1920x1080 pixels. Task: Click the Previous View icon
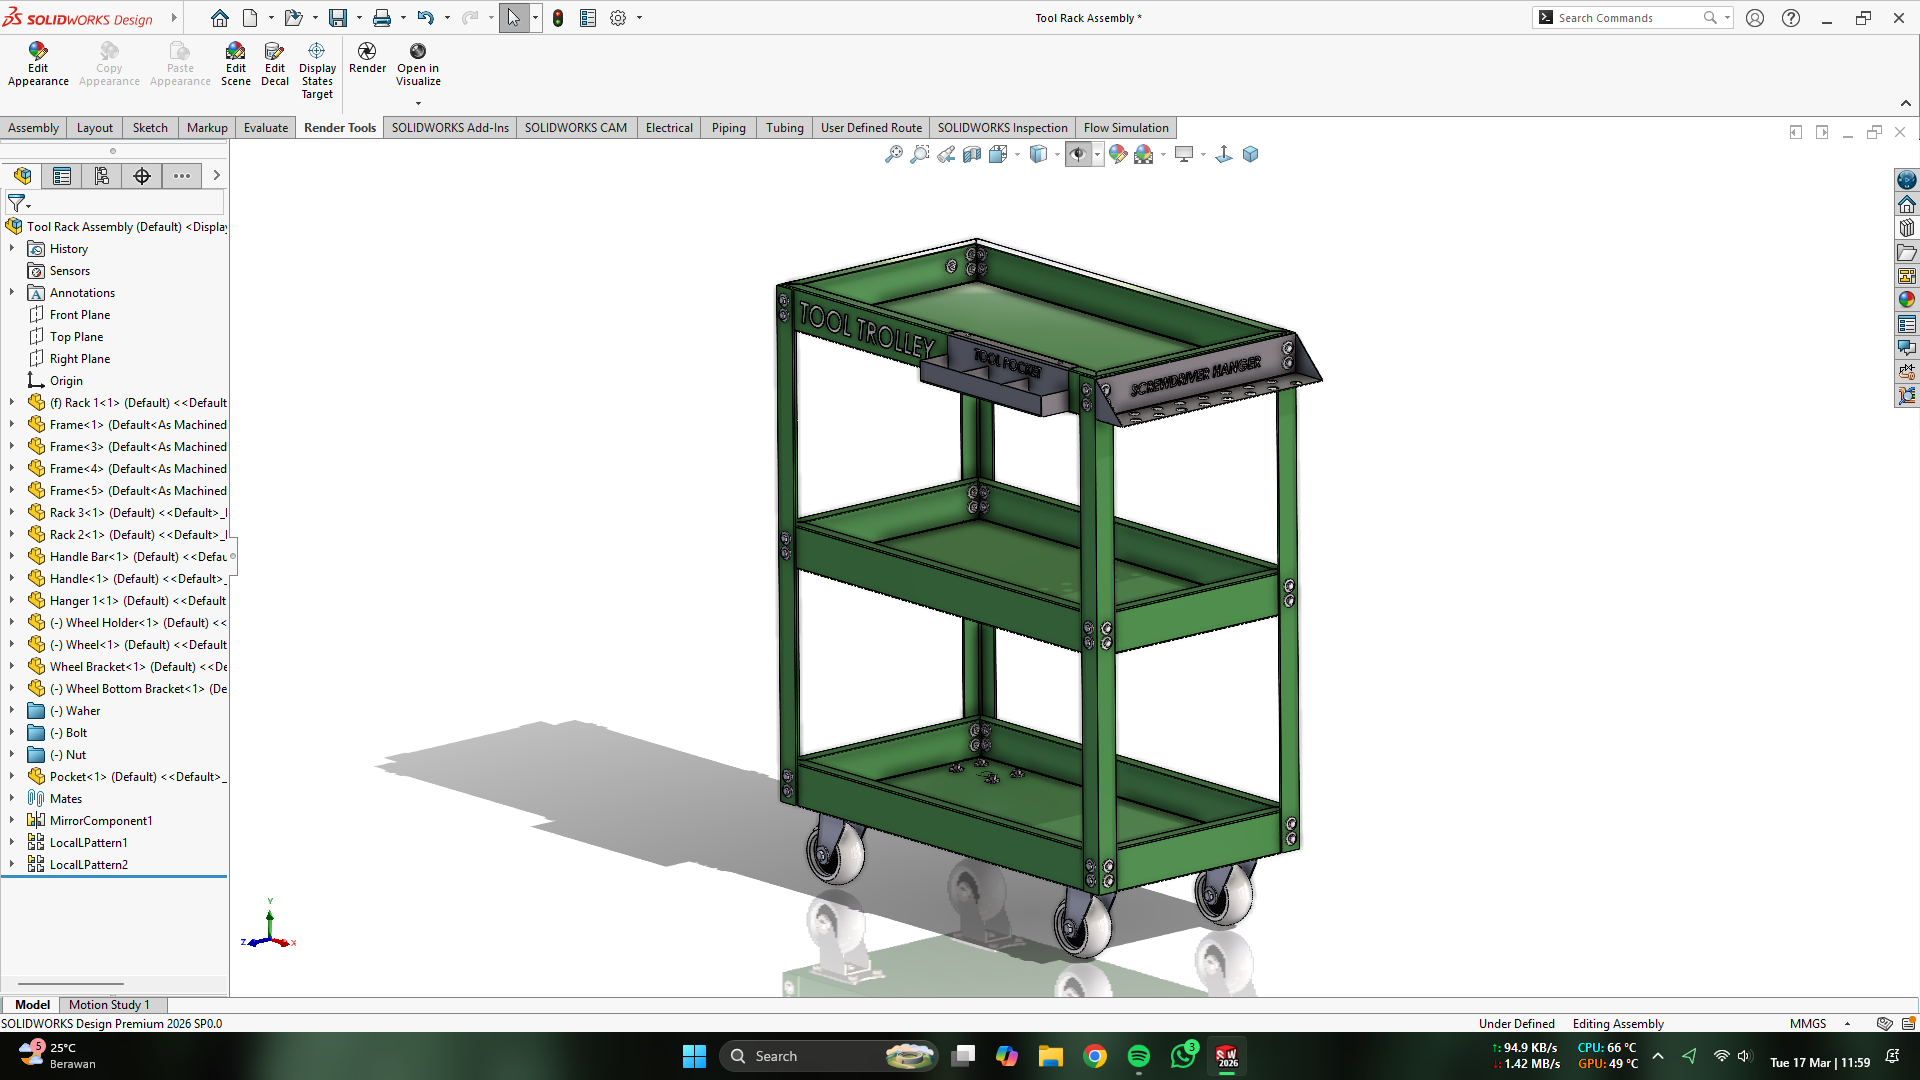(945, 154)
